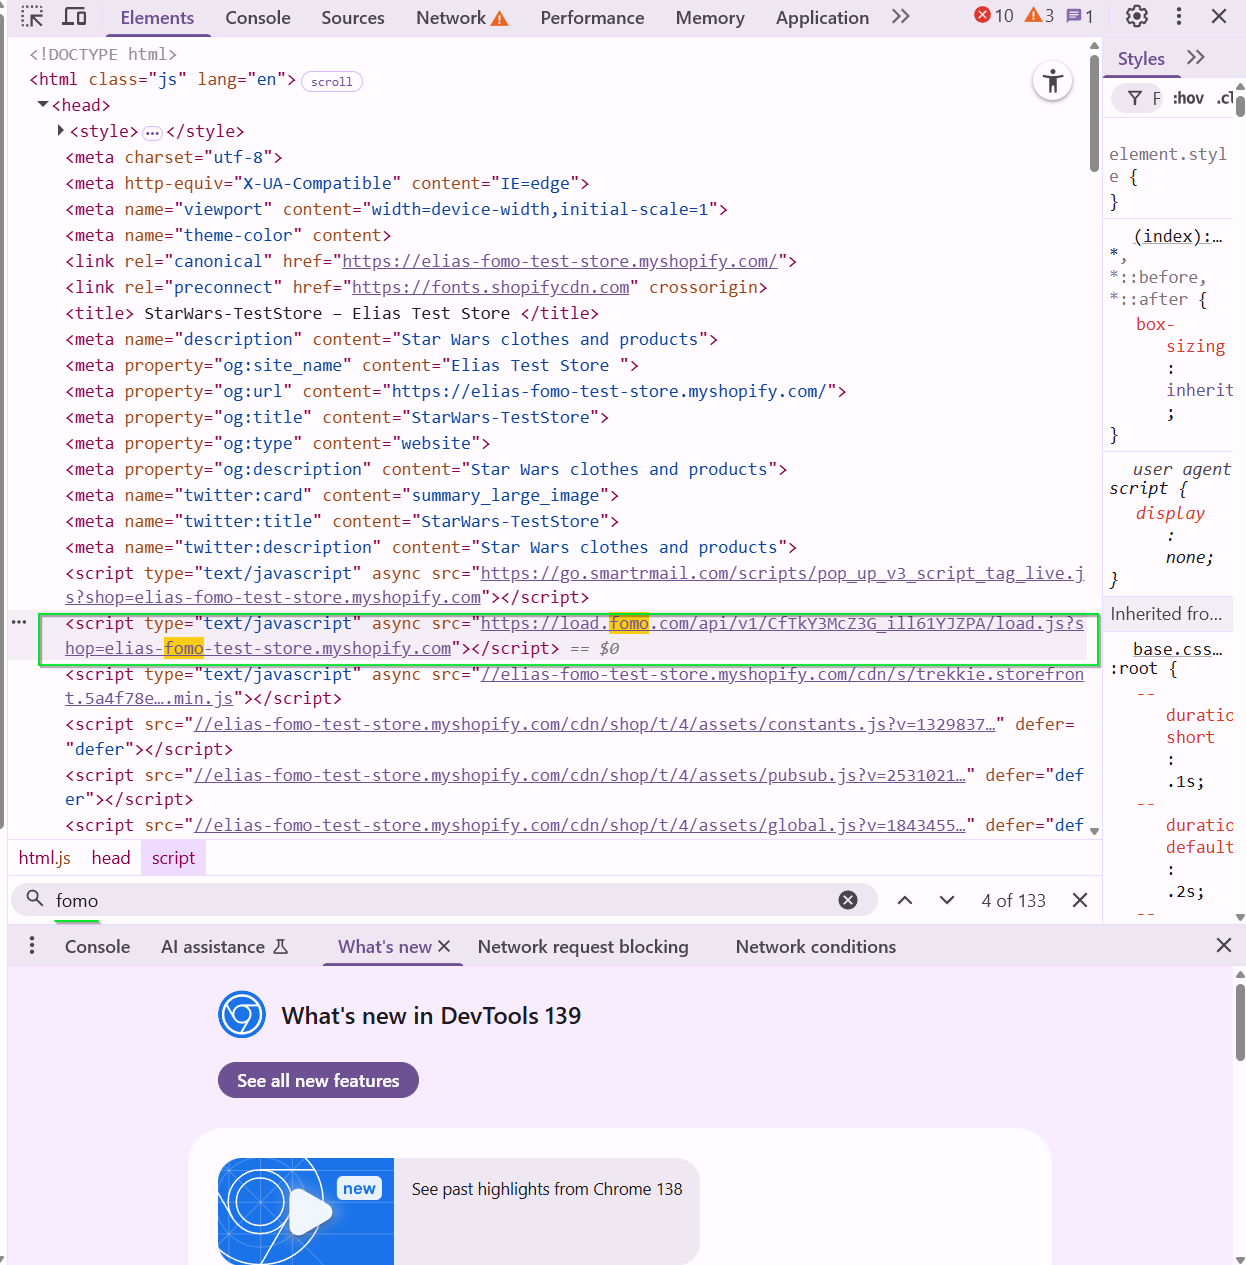Open the Performance tab
Image resolution: width=1246 pixels, height=1265 pixels.
click(592, 18)
